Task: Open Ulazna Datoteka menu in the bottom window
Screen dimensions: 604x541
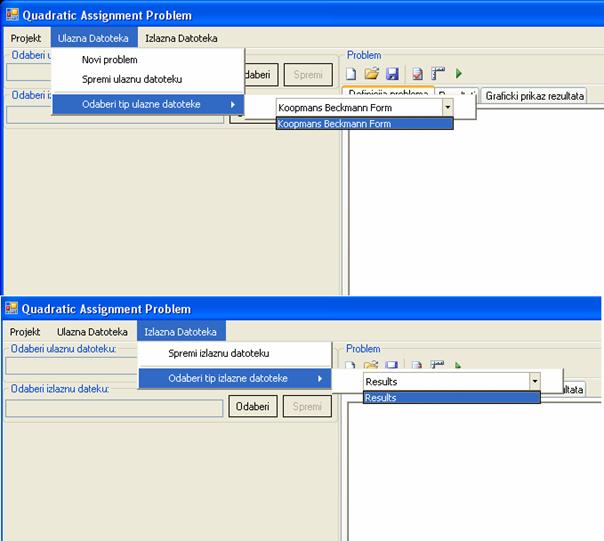Action: coord(92,332)
